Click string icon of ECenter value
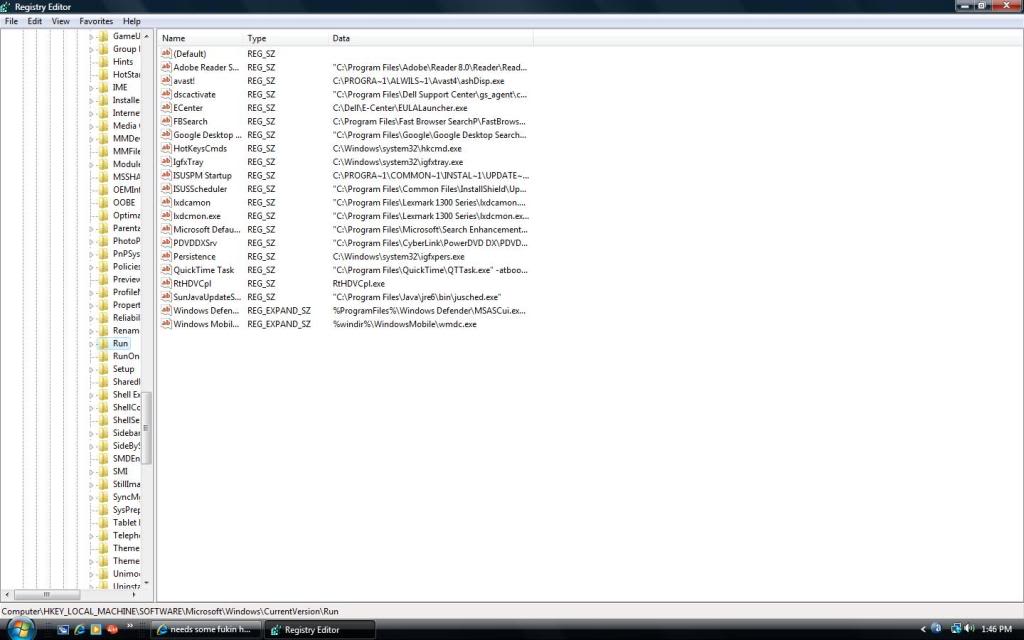1024x640 pixels. [166, 108]
